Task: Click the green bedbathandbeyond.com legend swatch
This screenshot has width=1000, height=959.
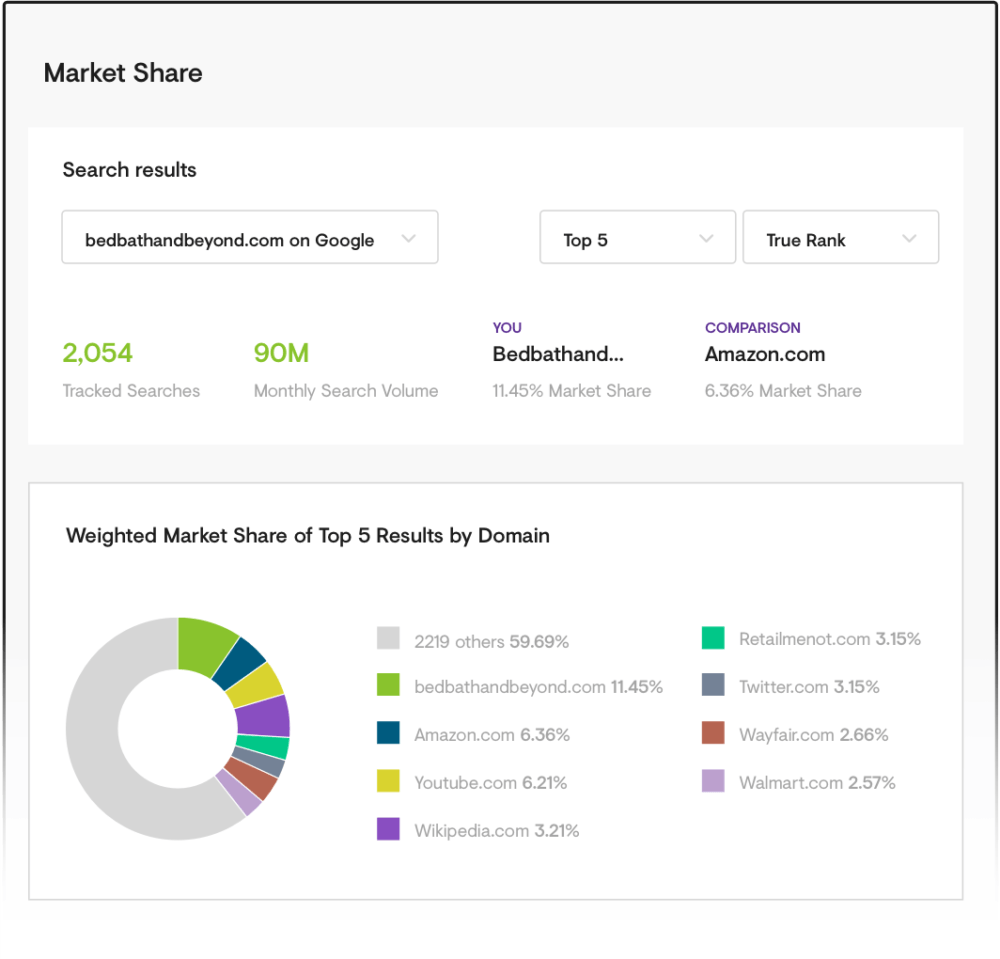Action: [x=388, y=685]
